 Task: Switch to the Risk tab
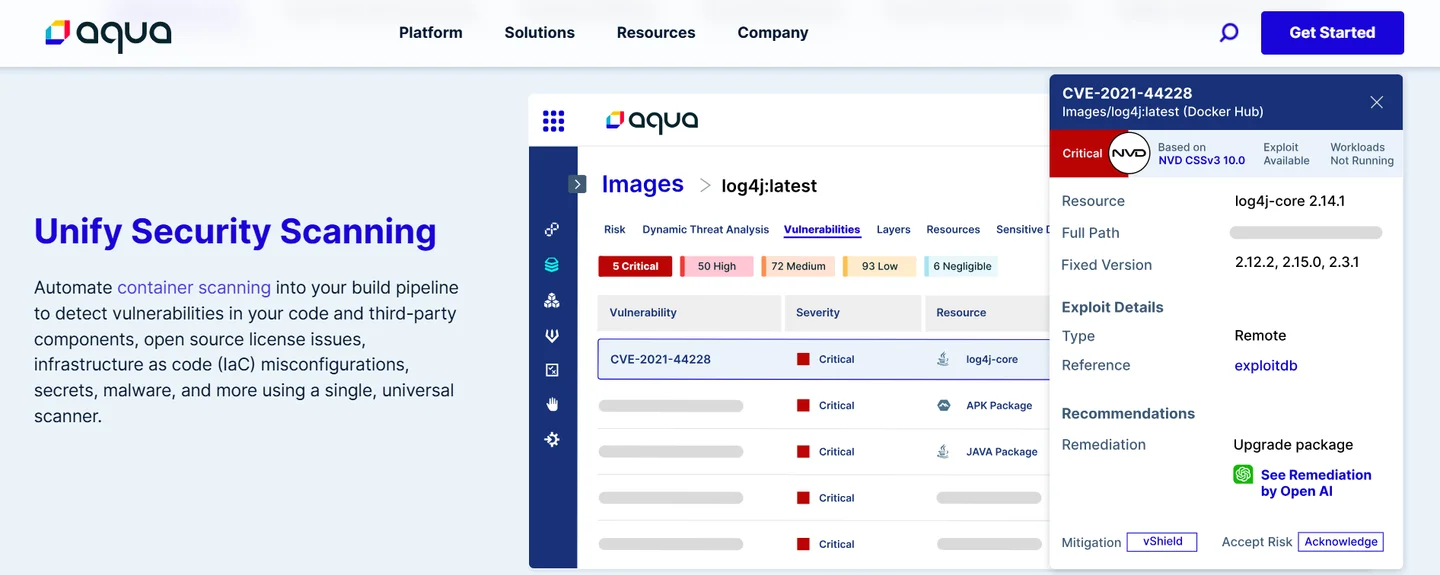[x=615, y=229]
